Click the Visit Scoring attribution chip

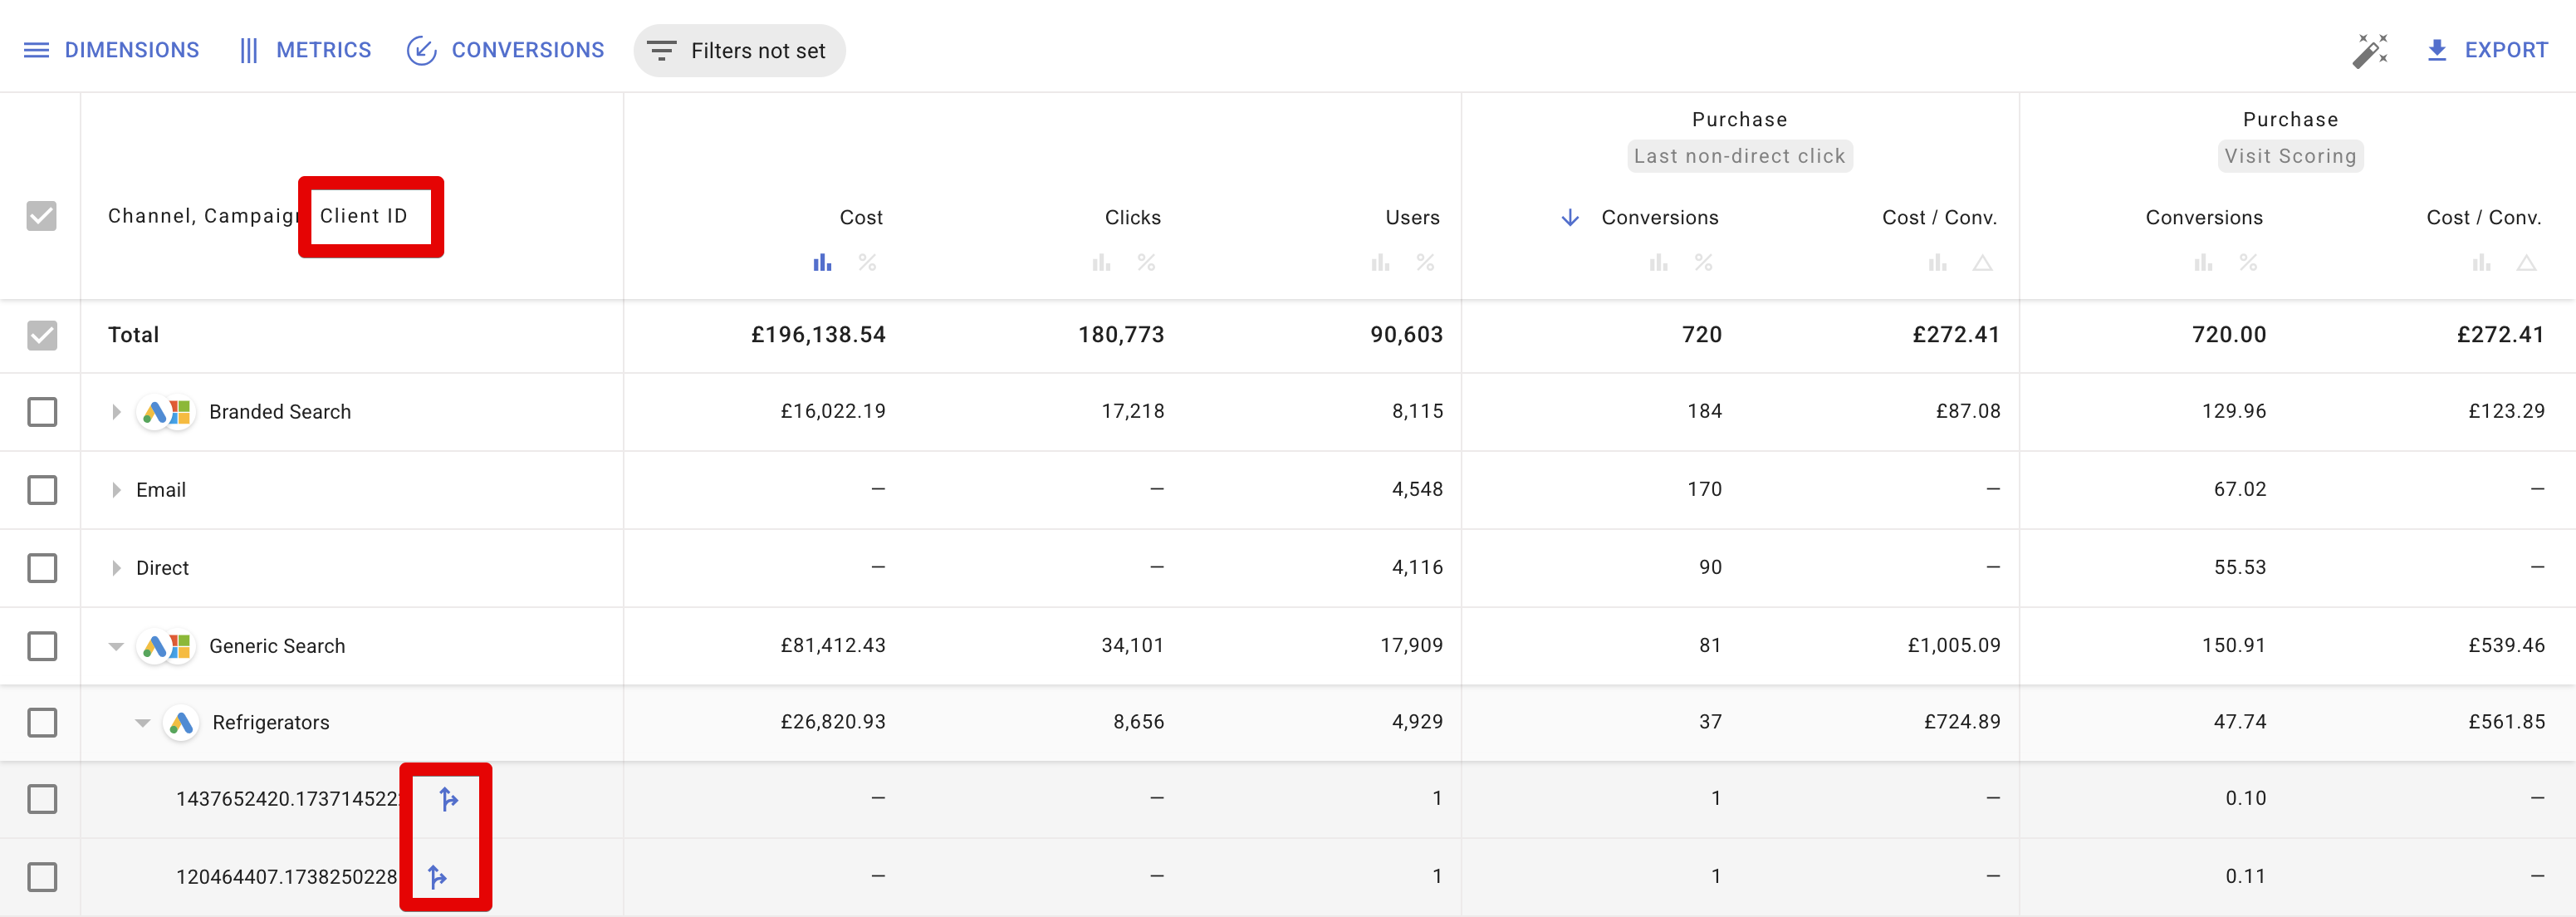[x=2290, y=156]
